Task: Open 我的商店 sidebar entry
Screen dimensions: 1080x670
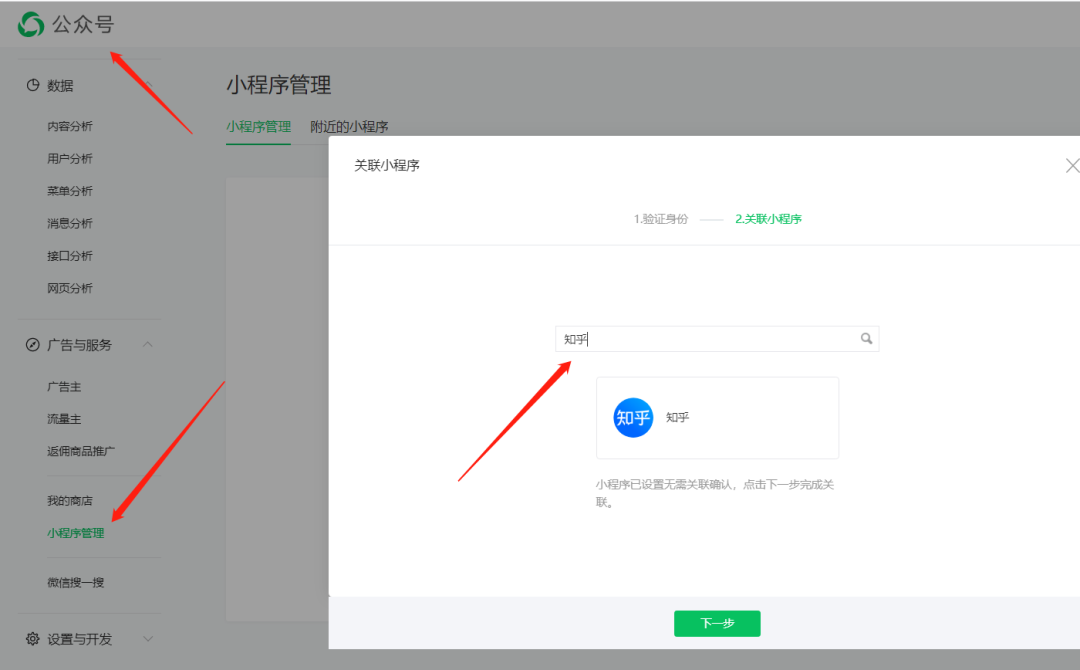Action: [x=70, y=501]
